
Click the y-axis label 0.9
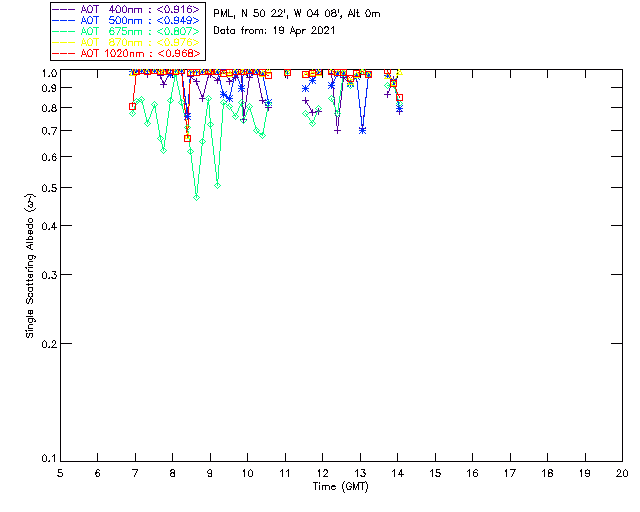pos(49,88)
